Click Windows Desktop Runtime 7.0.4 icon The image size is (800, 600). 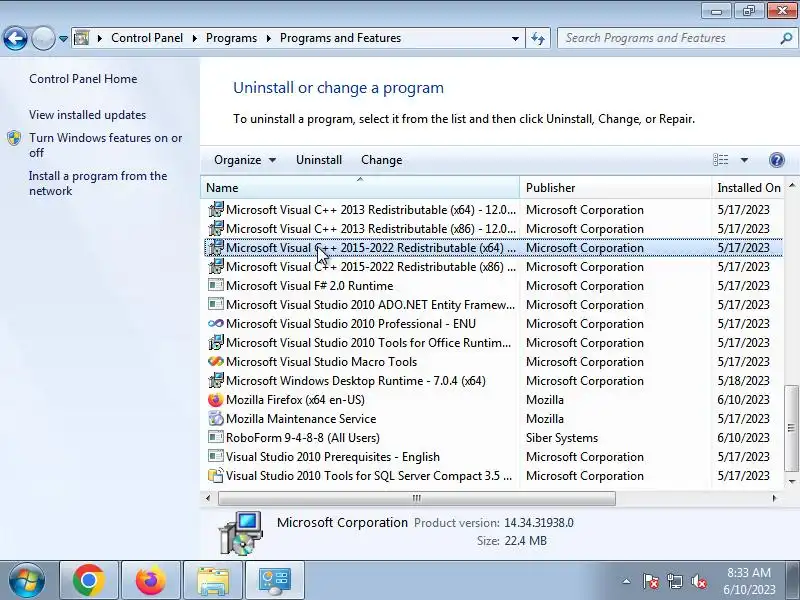click(216, 380)
